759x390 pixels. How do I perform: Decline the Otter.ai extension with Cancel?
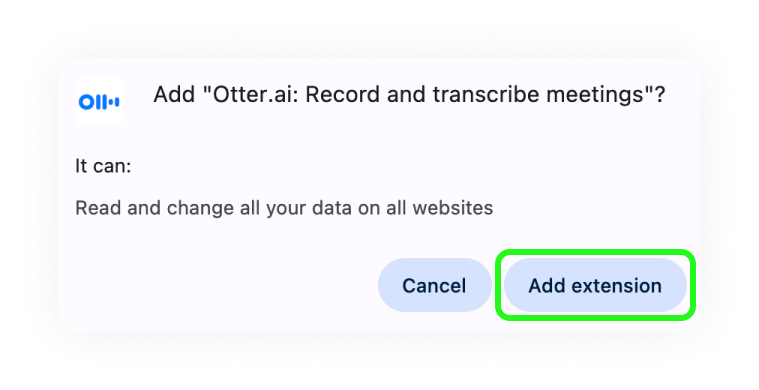pyautogui.click(x=434, y=285)
